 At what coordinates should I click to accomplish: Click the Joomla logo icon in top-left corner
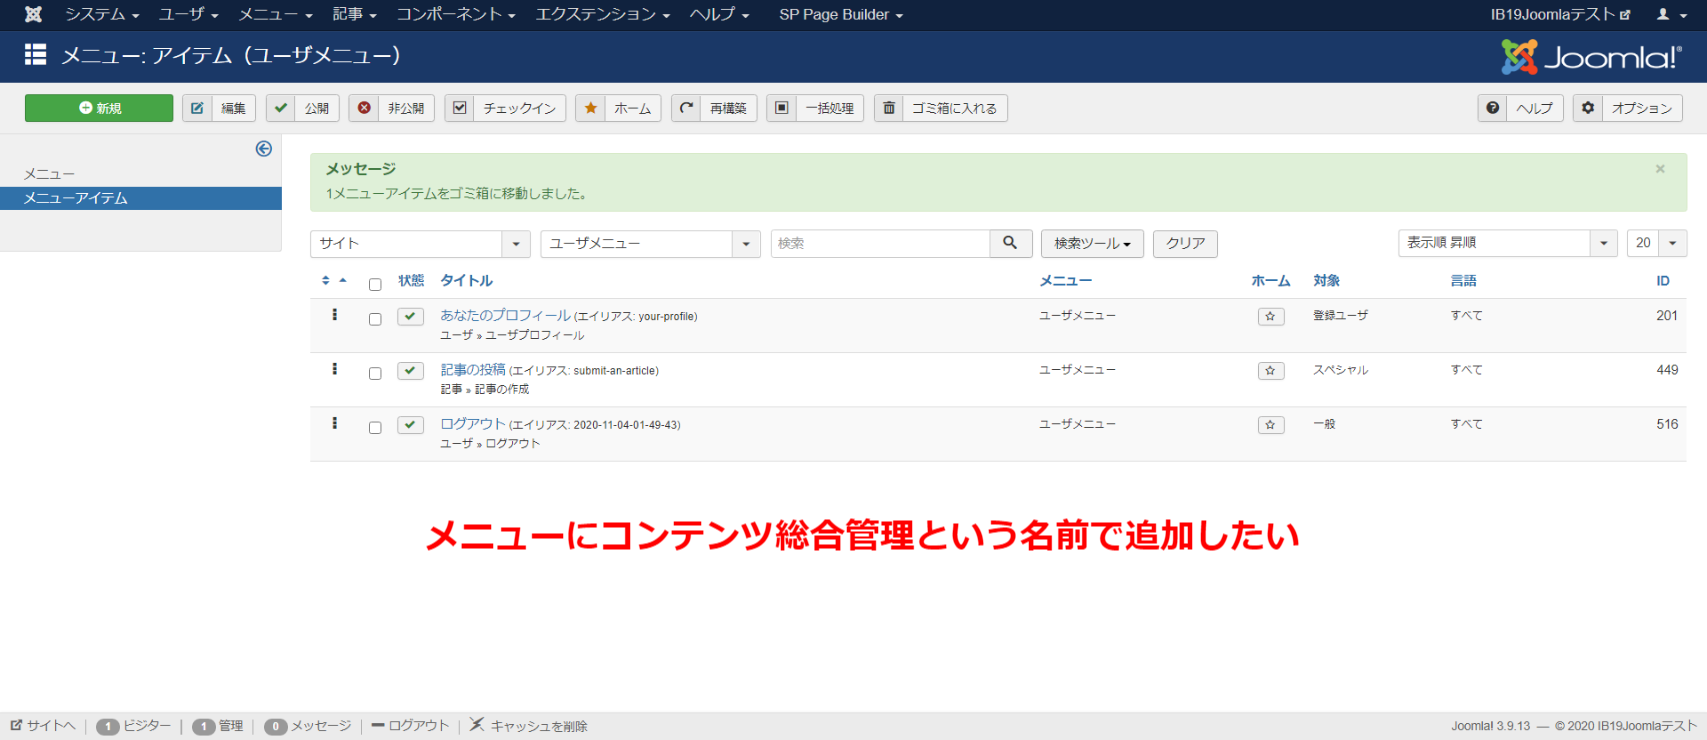point(33,14)
